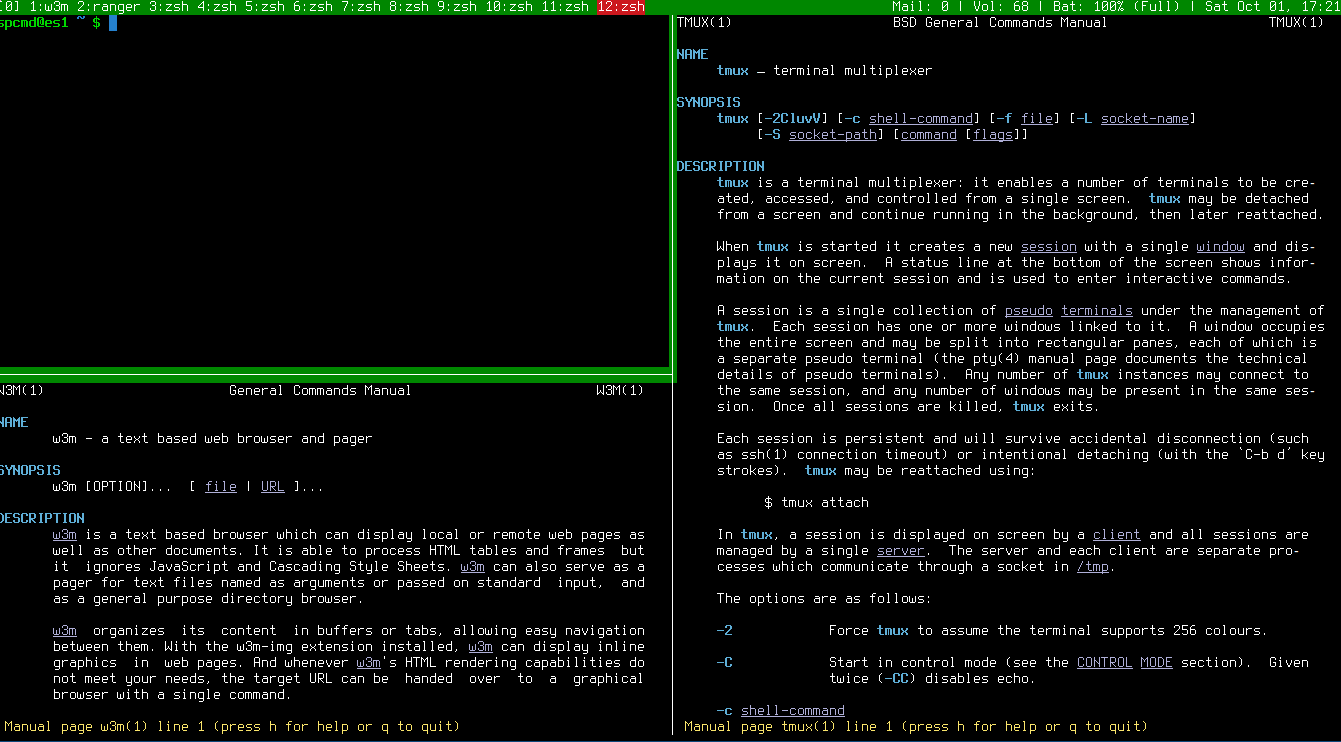This screenshot has width=1341, height=742.
Task: Click 'w3m' link before 'can also serve as a'
Action: (473, 567)
